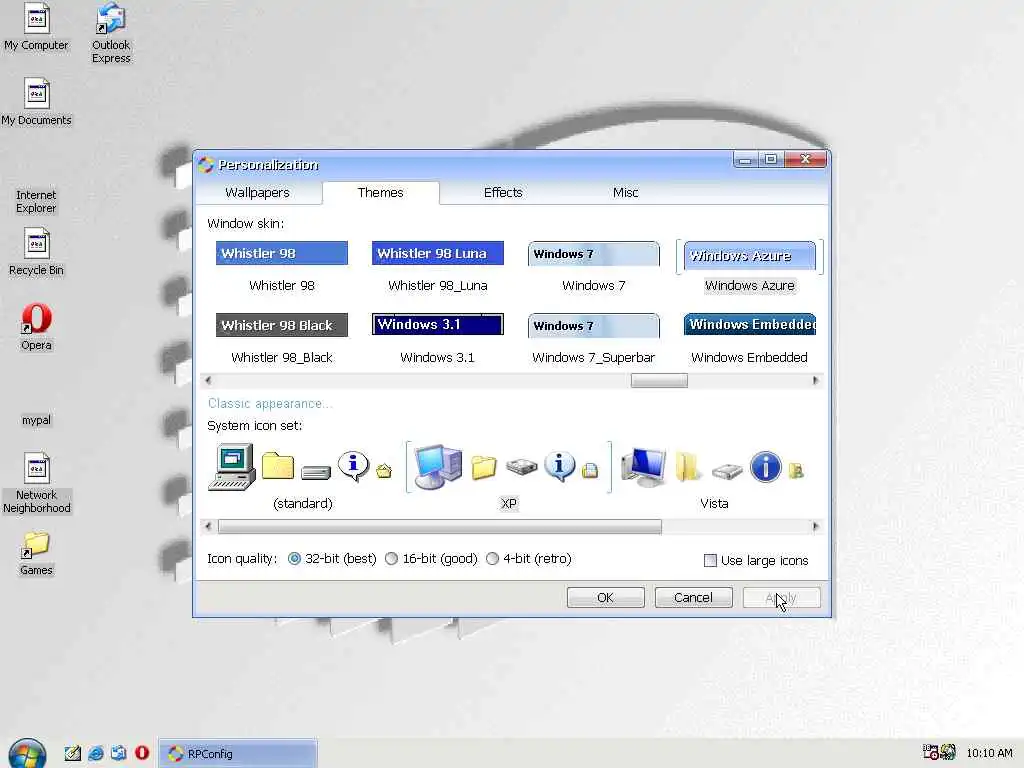The height and width of the screenshot is (768, 1024).
Task: Click the Whistler 98_Luna skin label
Action: 438,285
